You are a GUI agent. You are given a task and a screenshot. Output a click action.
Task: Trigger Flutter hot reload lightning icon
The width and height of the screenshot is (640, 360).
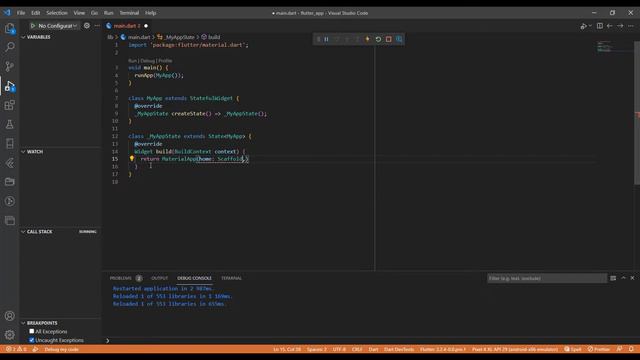pos(367,39)
